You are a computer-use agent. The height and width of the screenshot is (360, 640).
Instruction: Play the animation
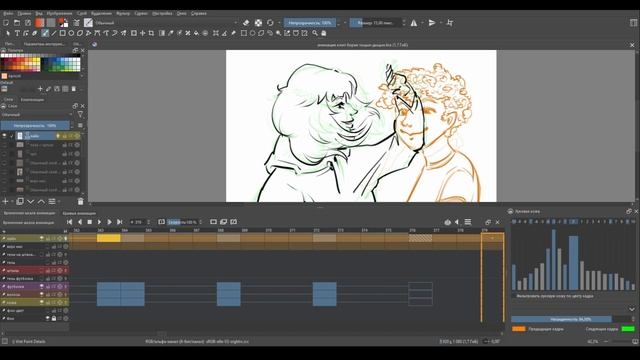[99, 222]
